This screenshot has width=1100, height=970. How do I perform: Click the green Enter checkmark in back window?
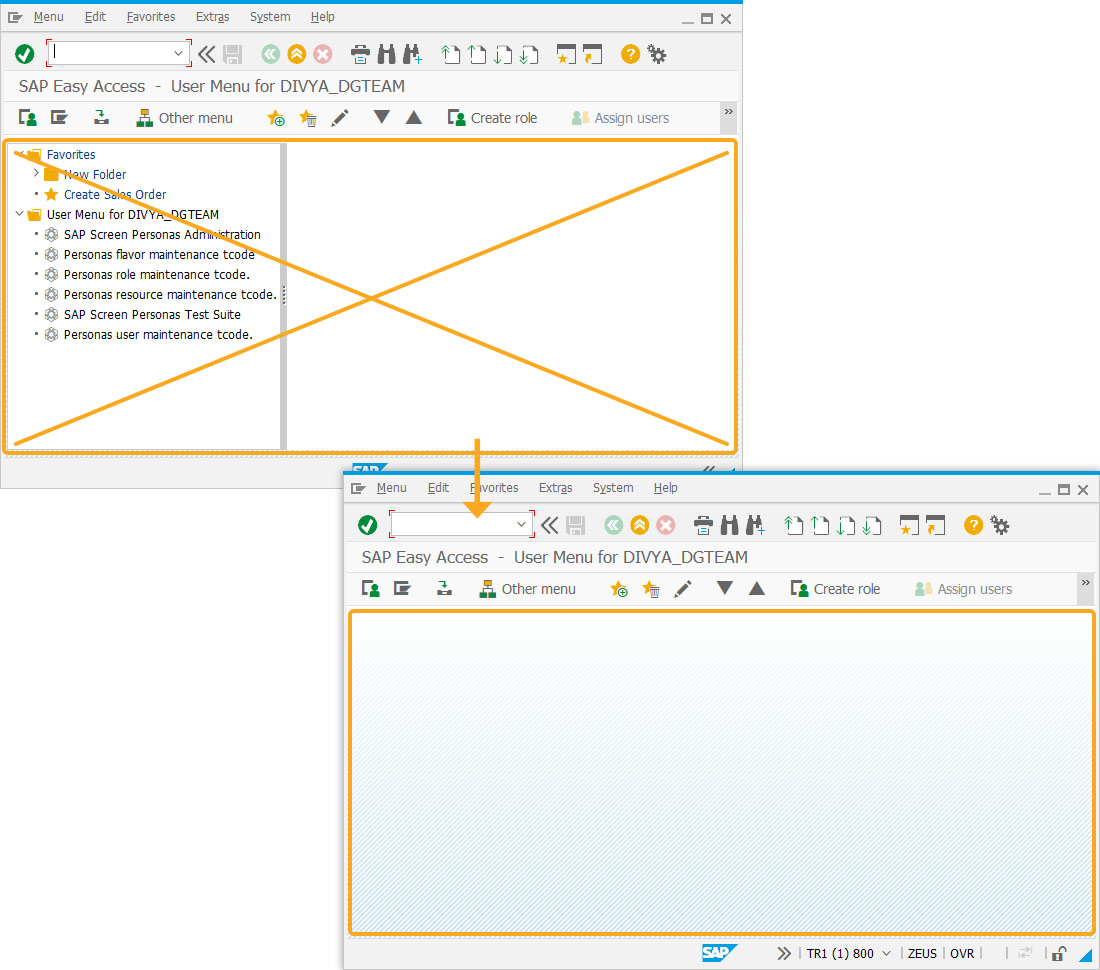coord(25,54)
